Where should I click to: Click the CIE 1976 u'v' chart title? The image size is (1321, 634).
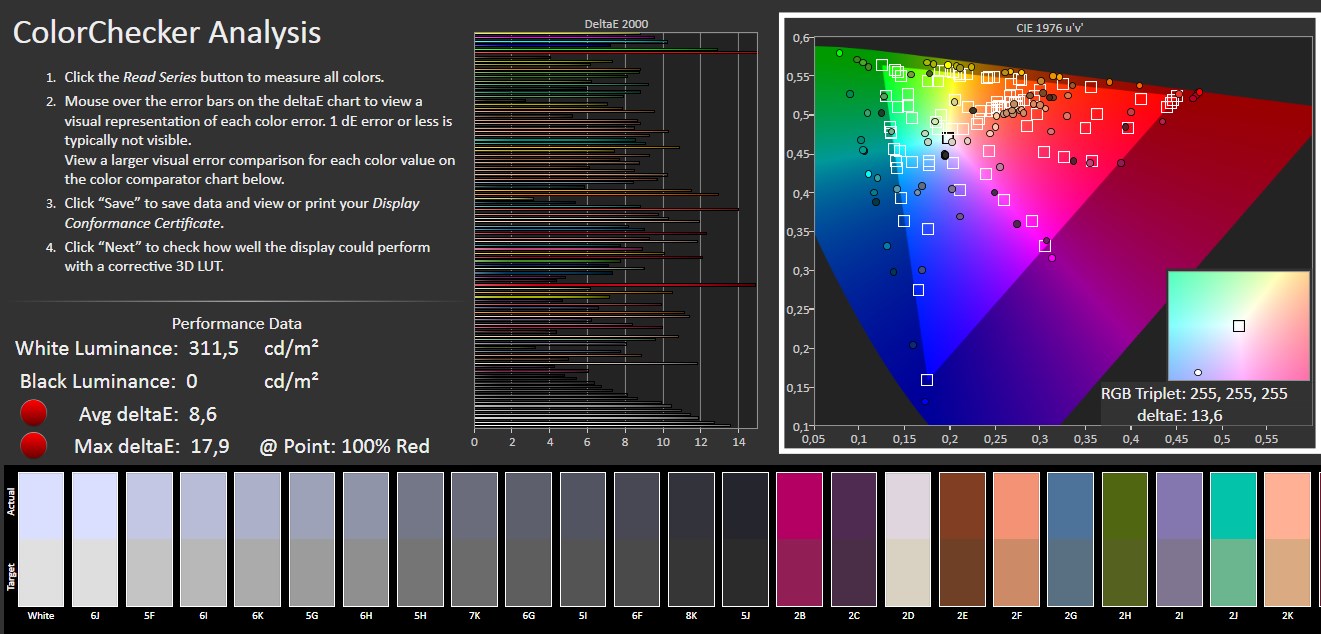[x=1049, y=28]
